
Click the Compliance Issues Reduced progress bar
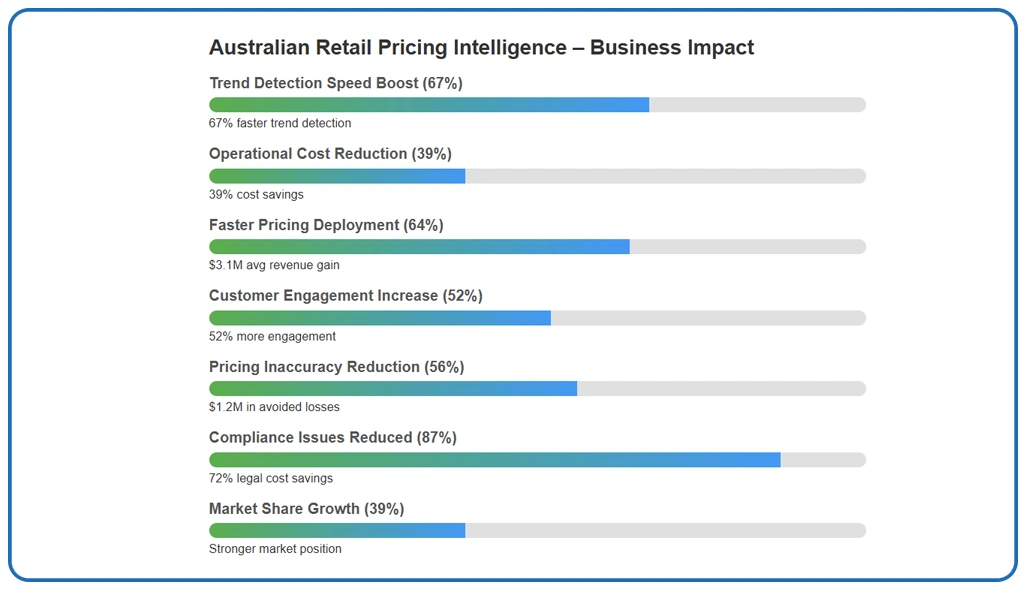click(x=537, y=460)
